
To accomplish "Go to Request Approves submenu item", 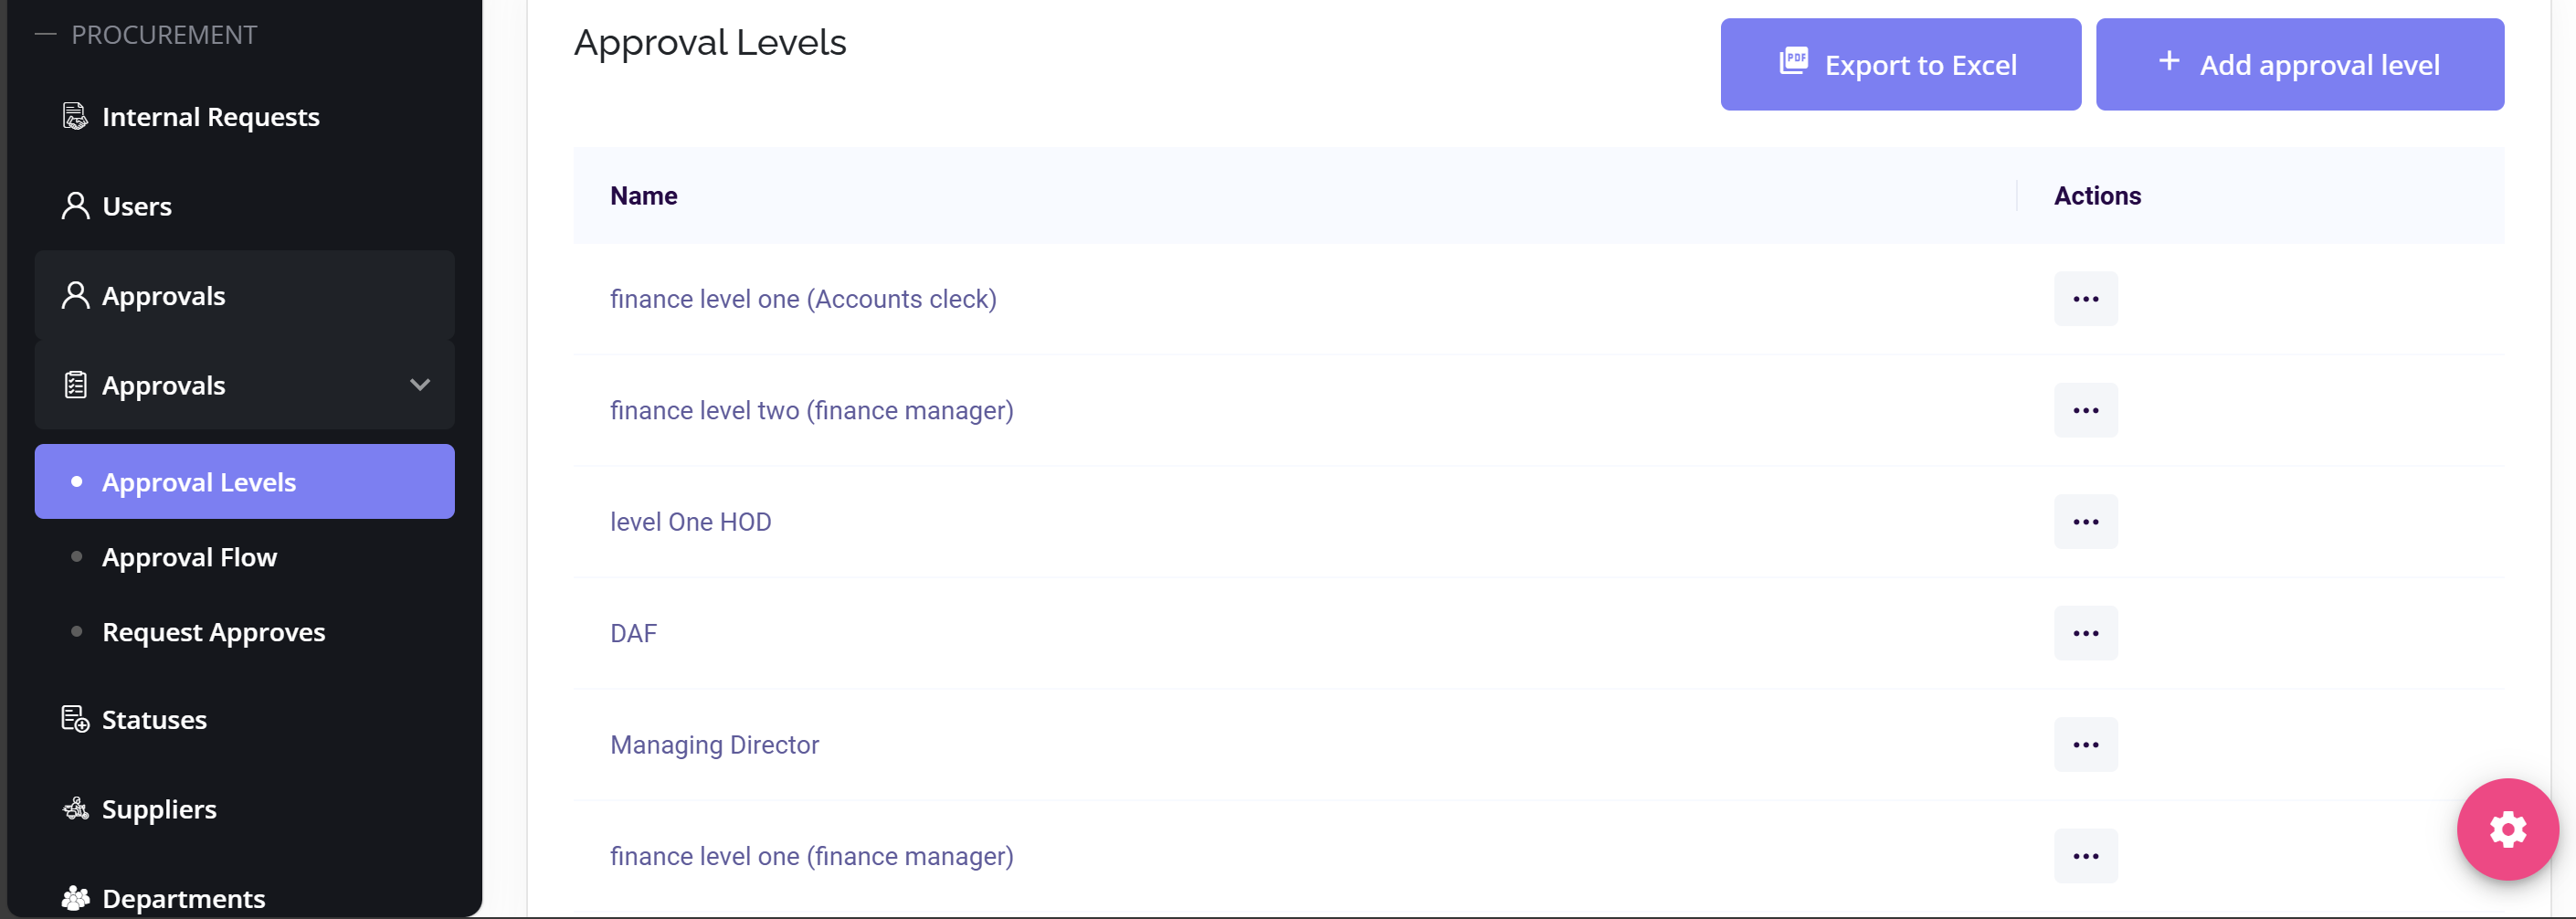I will 213,632.
